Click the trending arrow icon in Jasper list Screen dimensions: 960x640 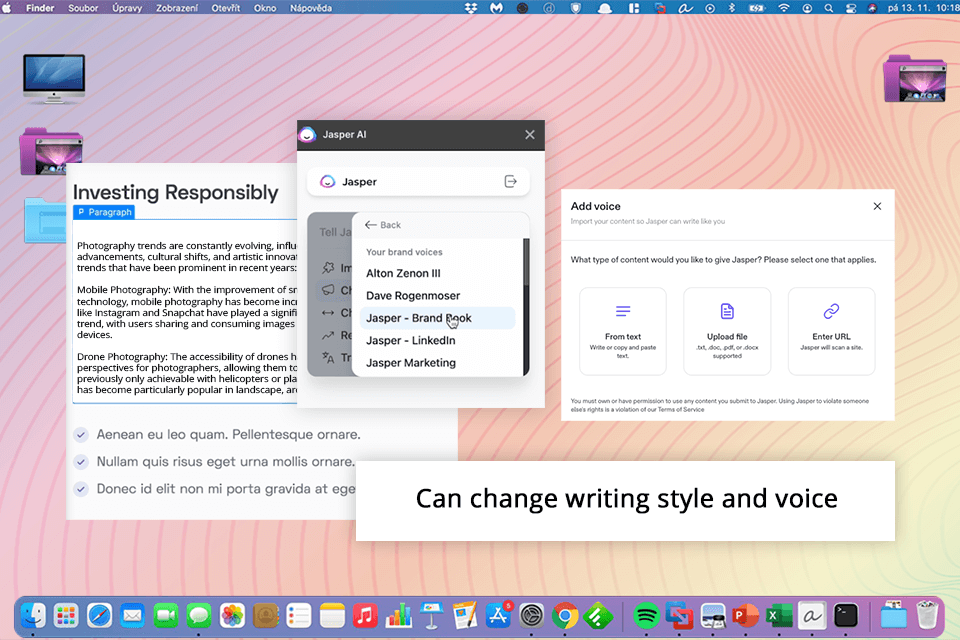pyautogui.click(x=328, y=335)
